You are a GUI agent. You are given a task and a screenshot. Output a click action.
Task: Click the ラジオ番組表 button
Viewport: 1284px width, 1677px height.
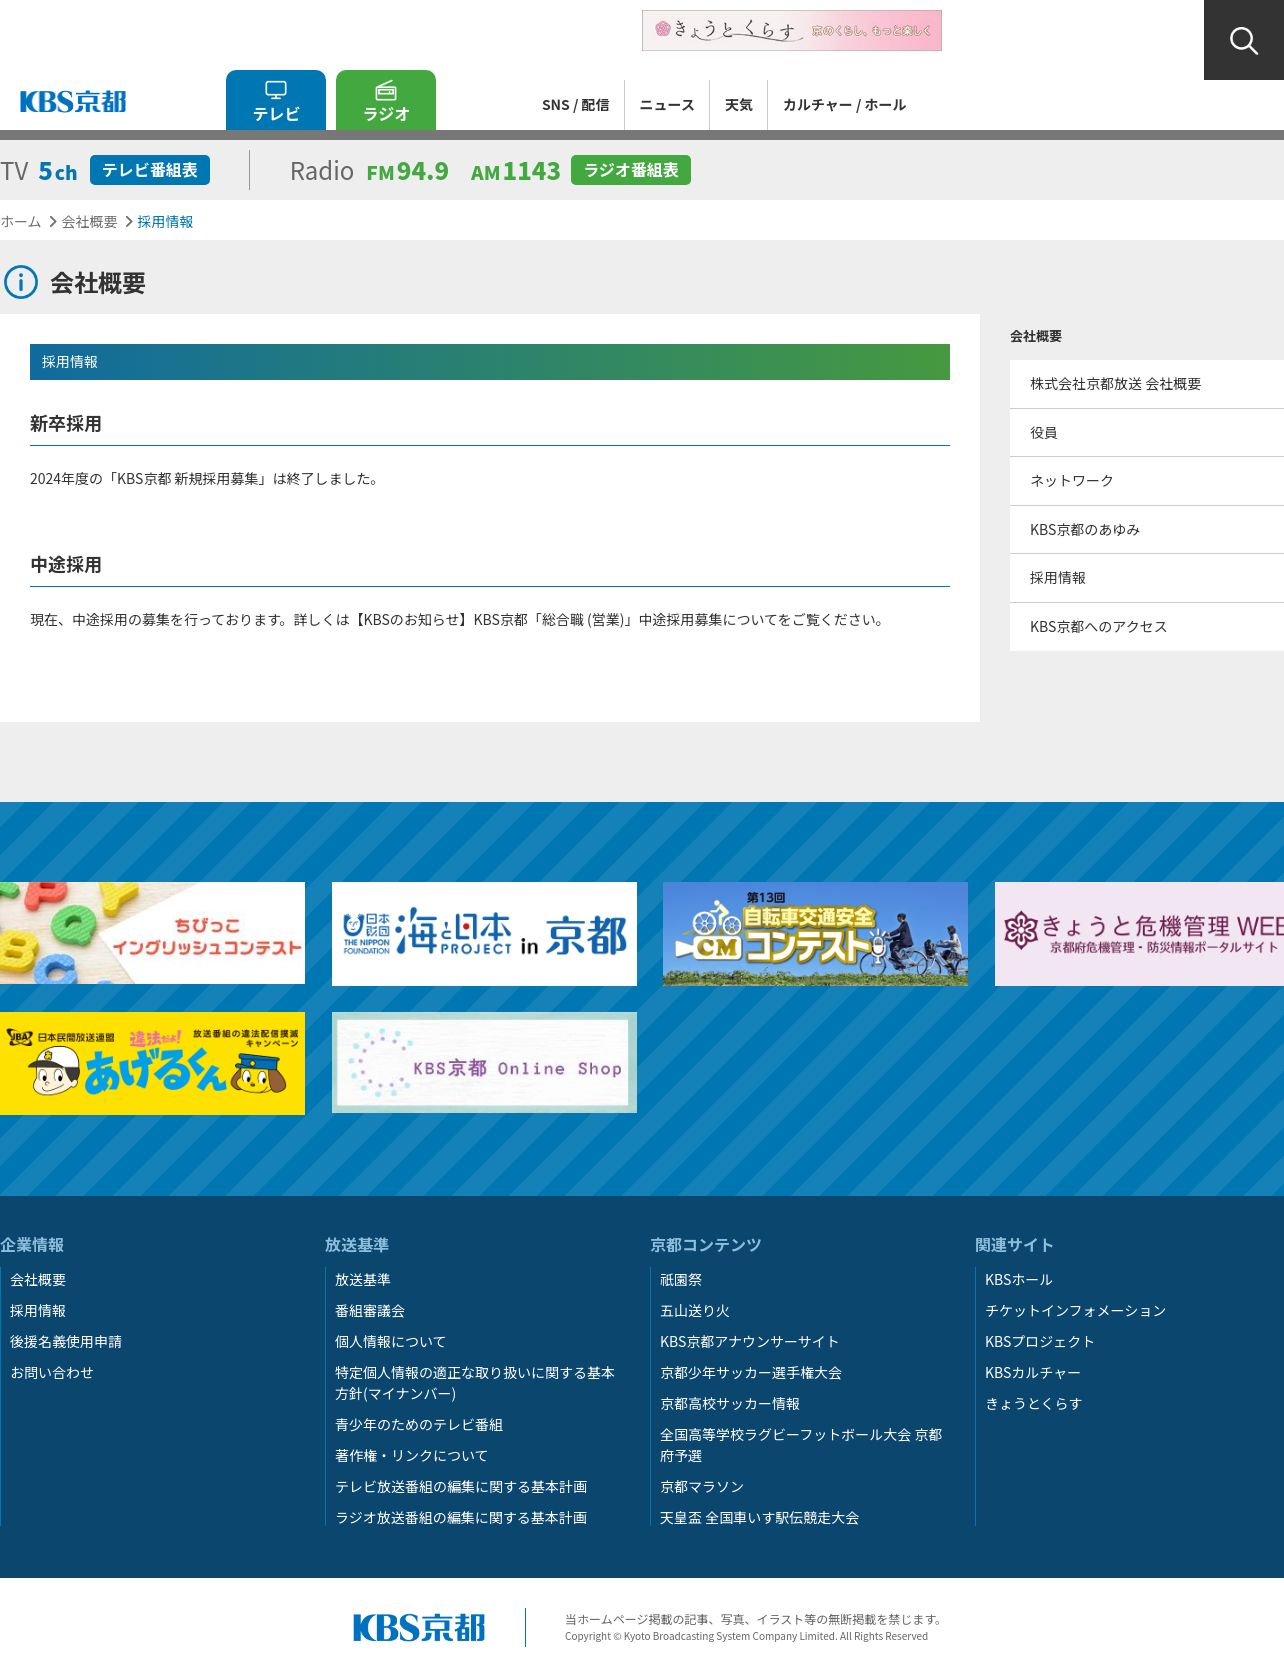[631, 170]
